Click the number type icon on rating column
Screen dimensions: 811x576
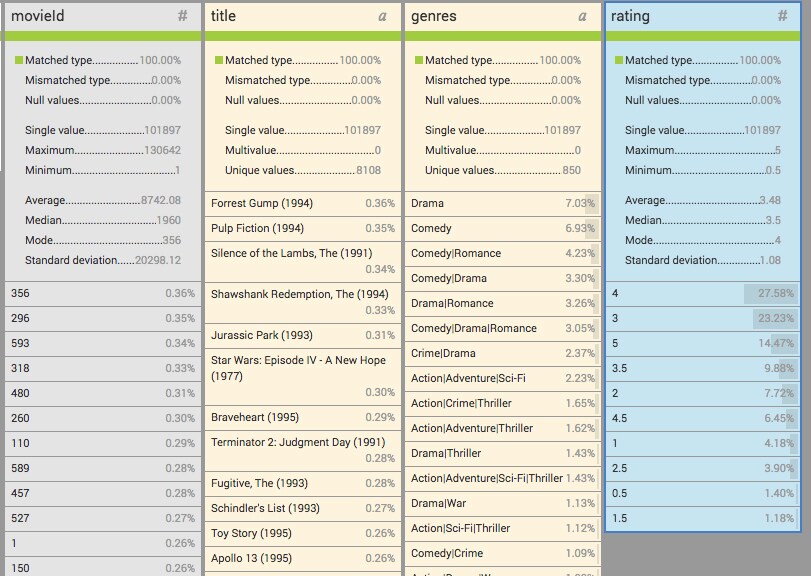[x=782, y=16]
